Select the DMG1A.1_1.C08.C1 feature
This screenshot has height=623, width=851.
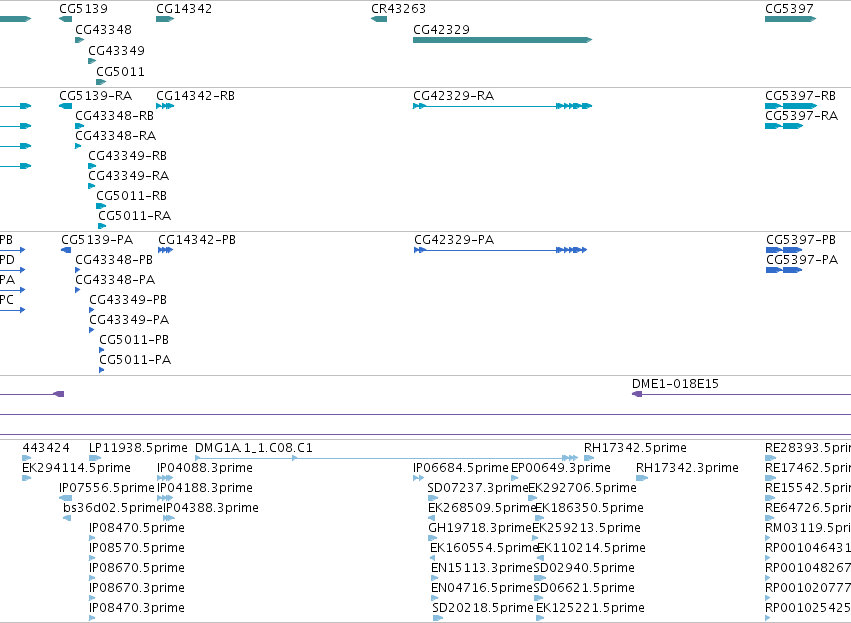(386, 458)
